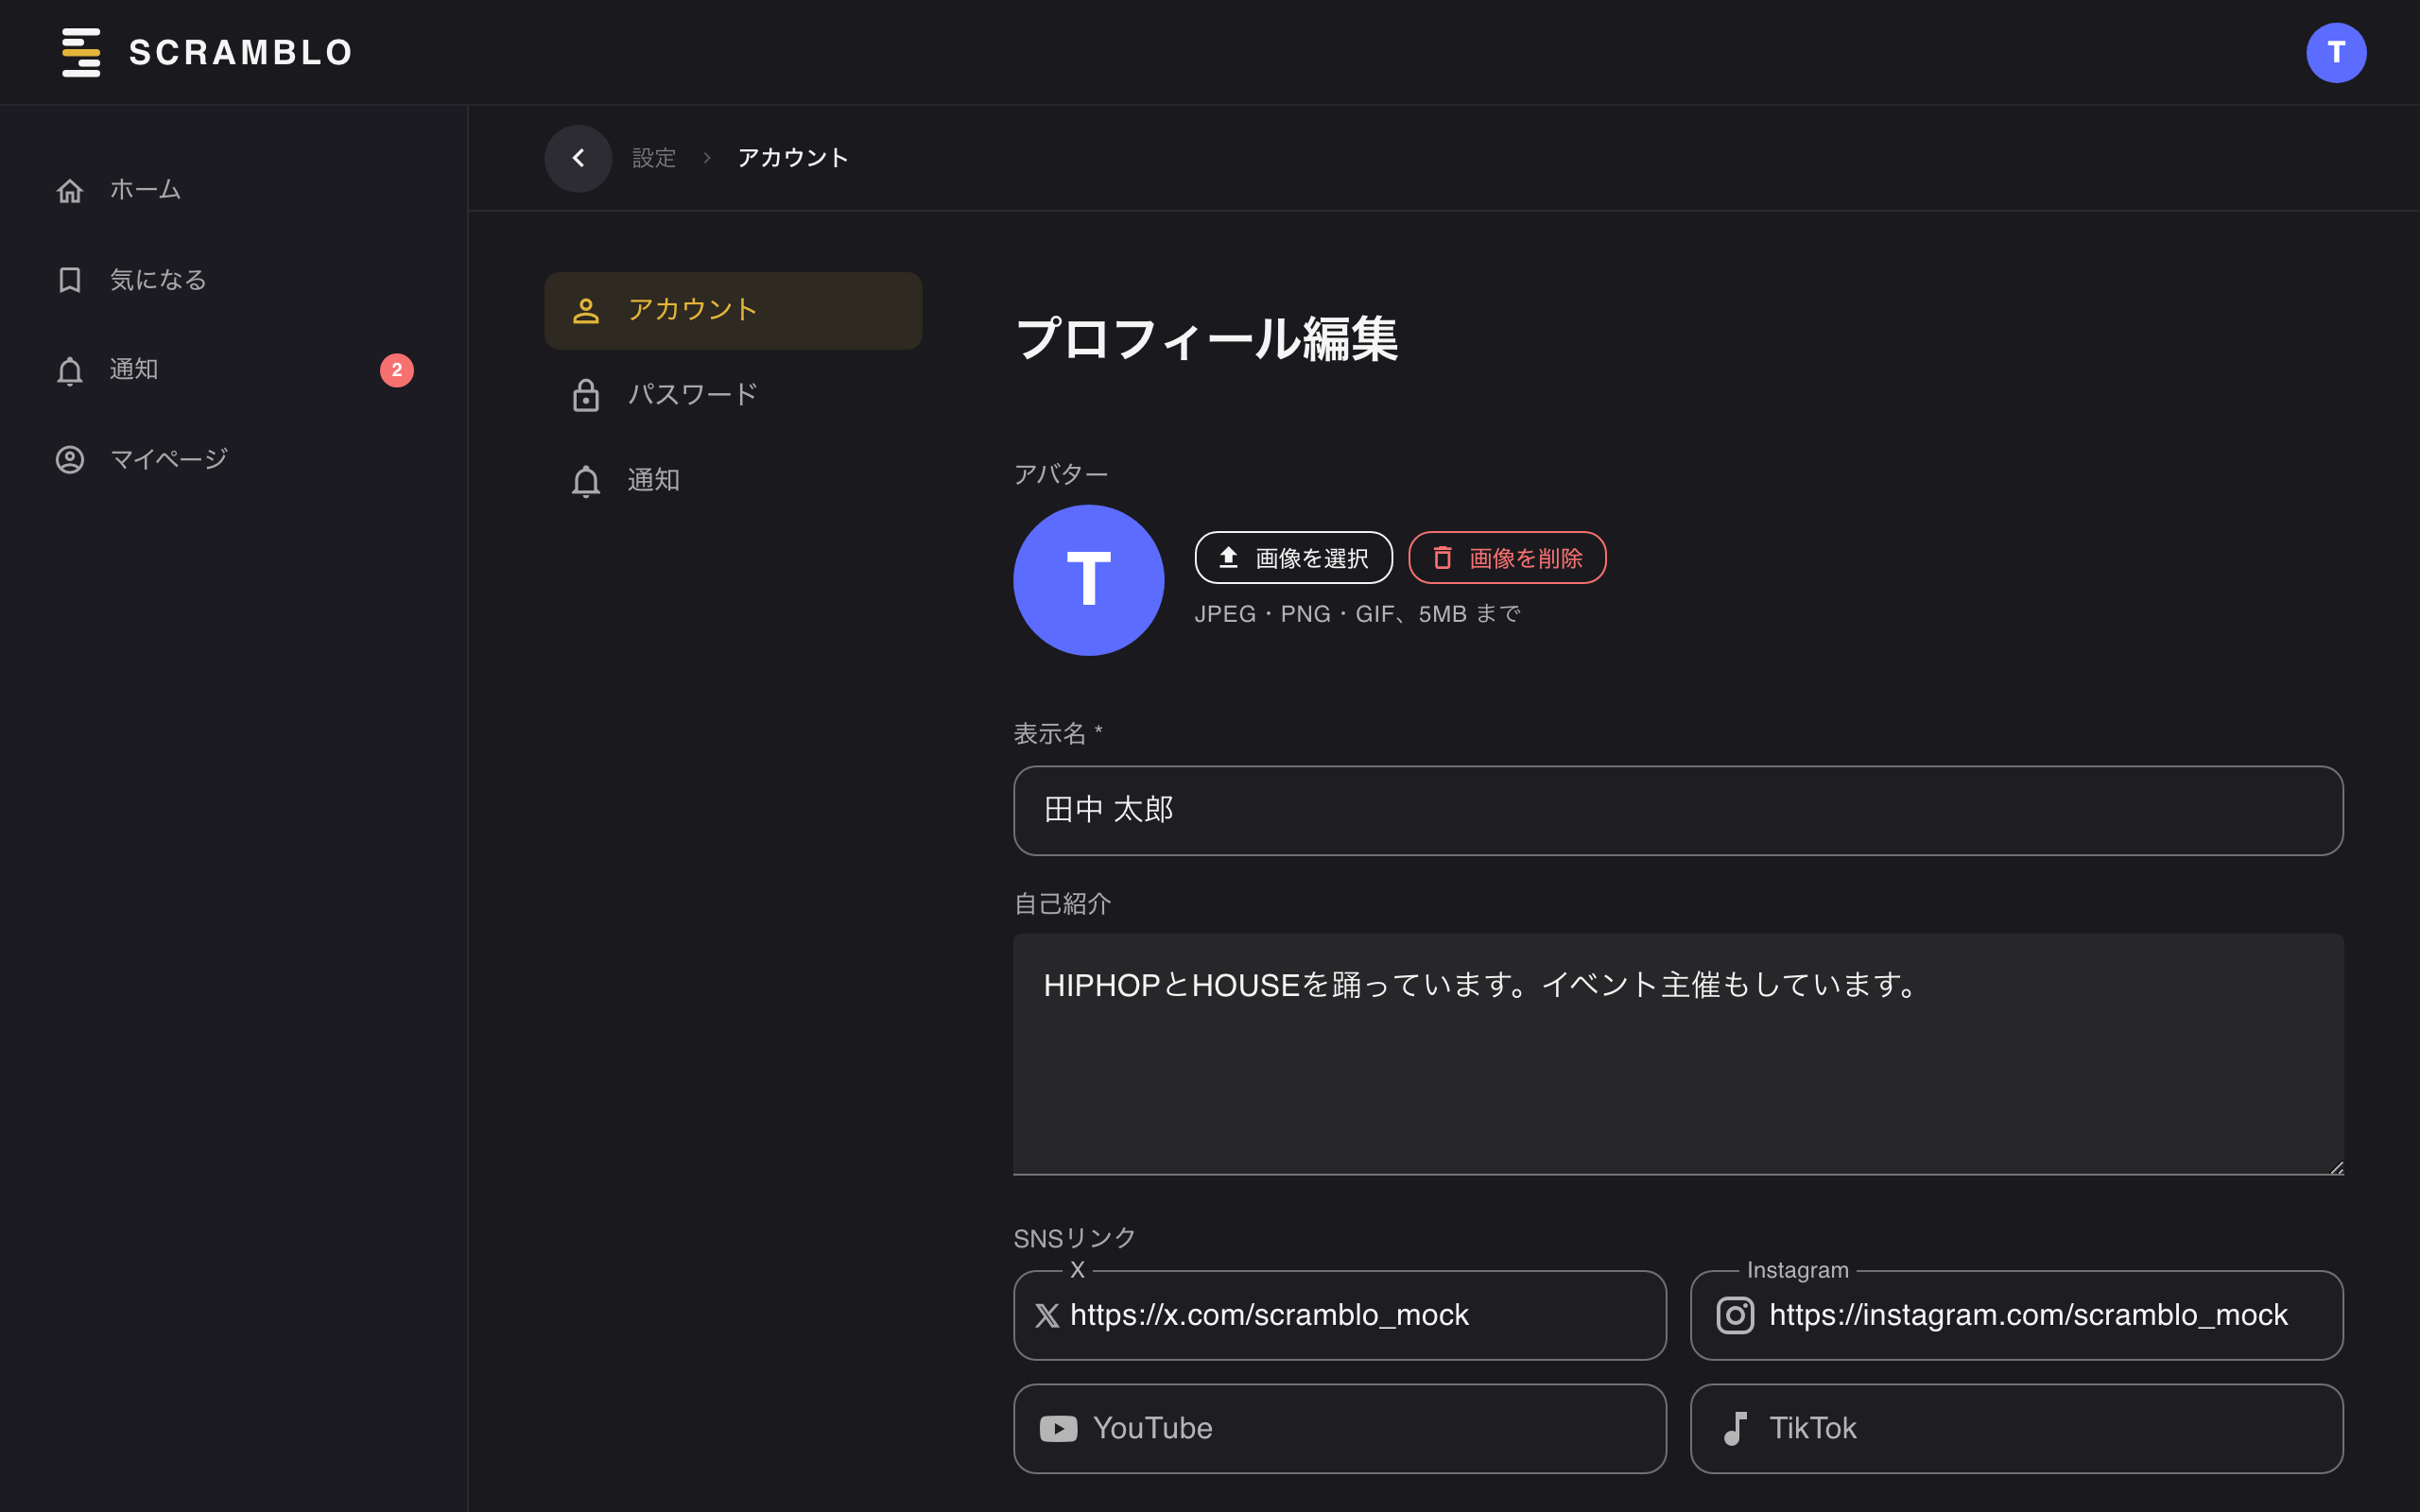
Task: Open 気になる in the sidebar
Action: (x=234, y=280)
